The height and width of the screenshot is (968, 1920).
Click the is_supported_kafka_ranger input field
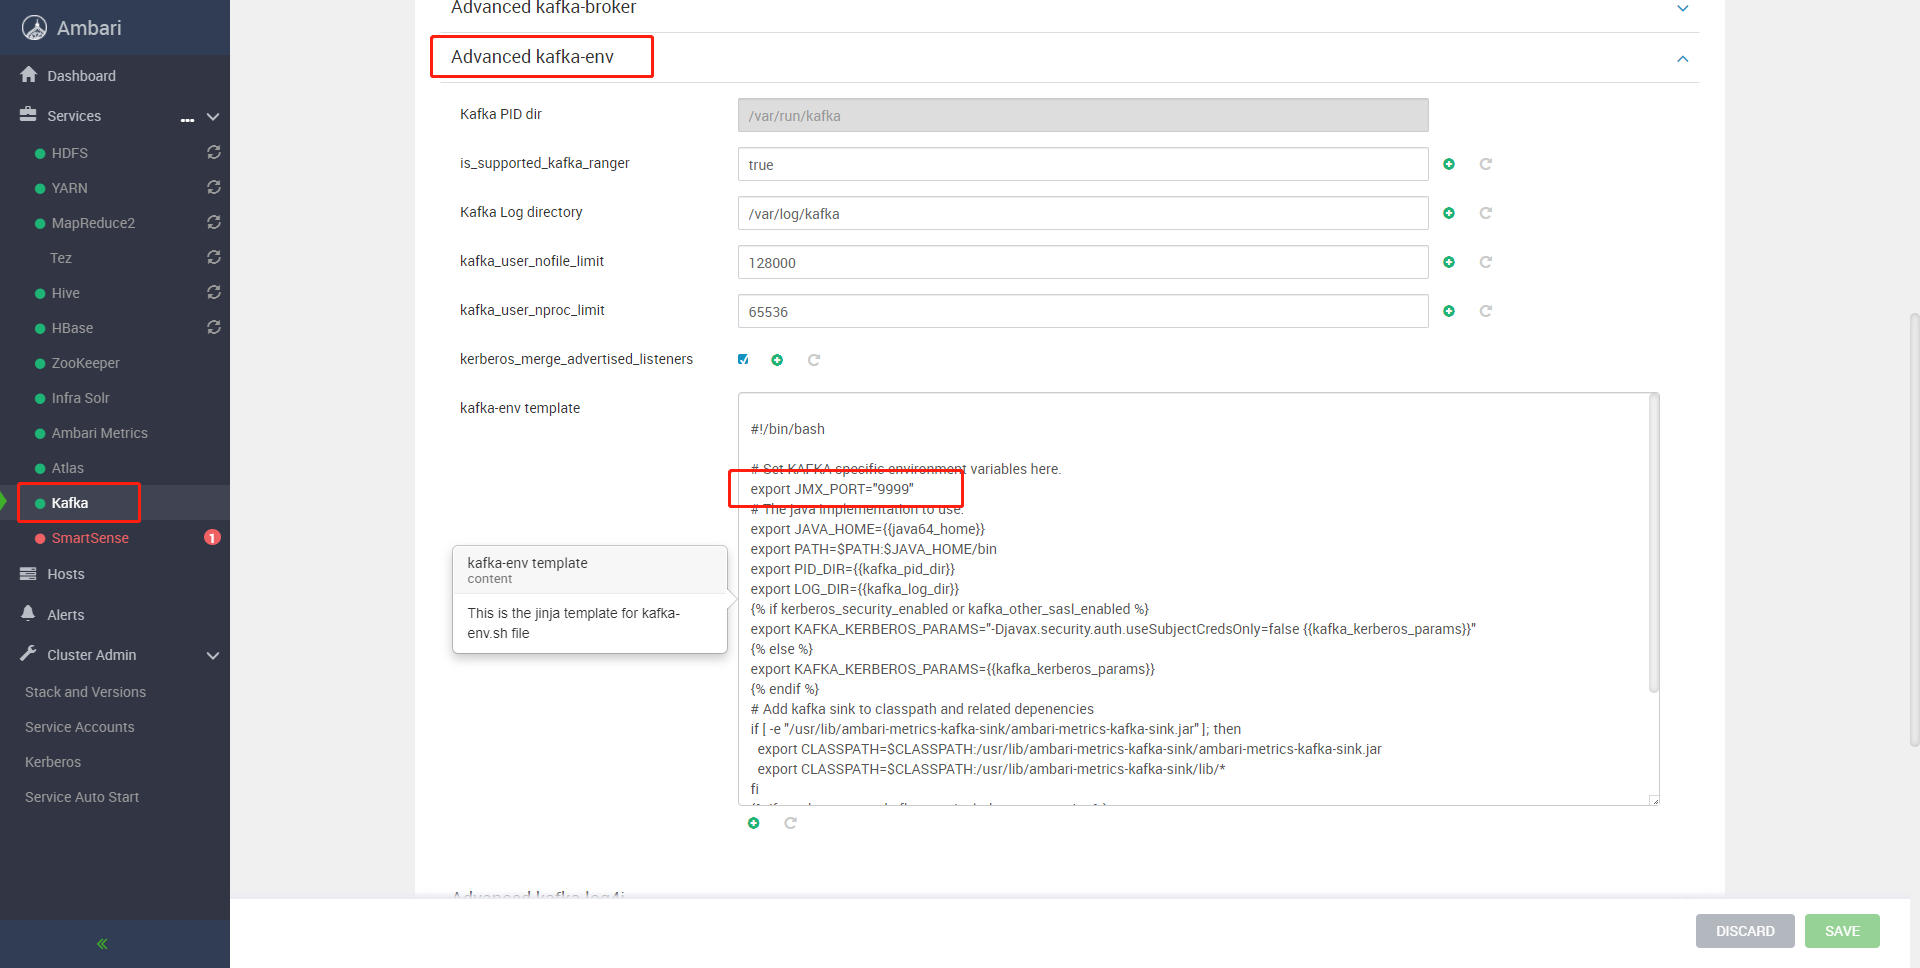coord(1083,164)
